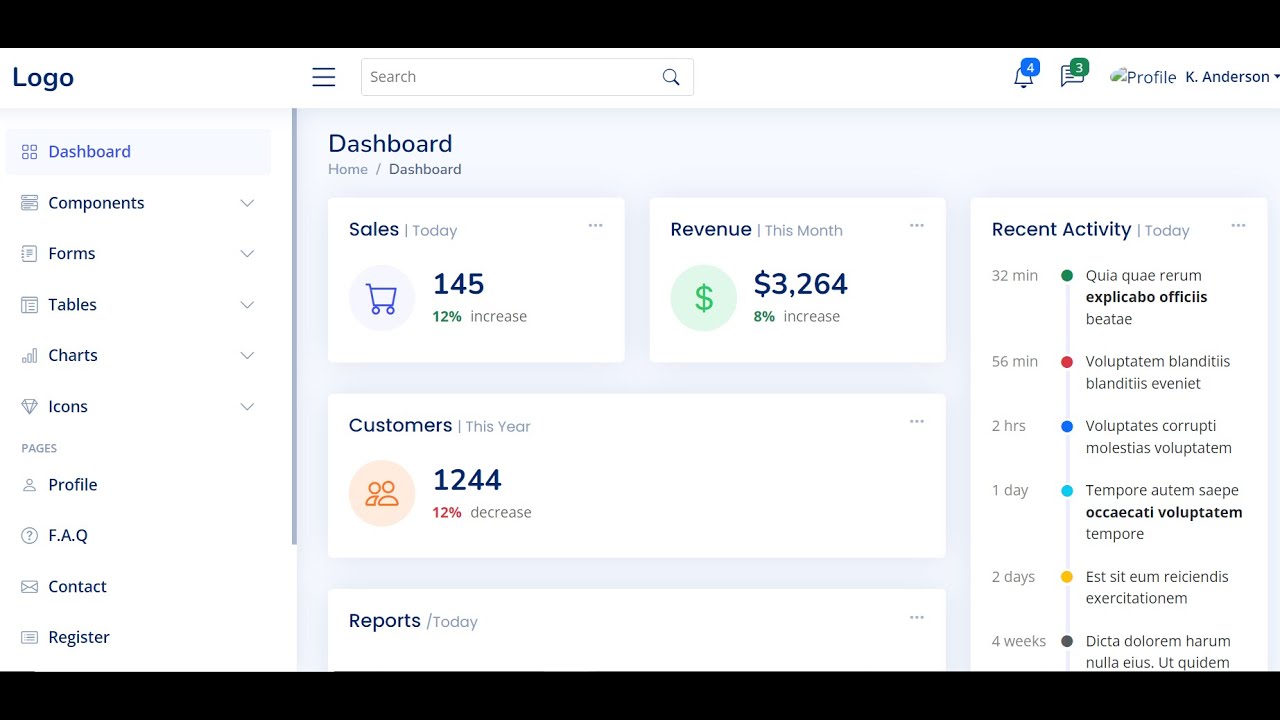Click the 145 sales value
The image size is (1280, 720).
[x=459, y=284]
